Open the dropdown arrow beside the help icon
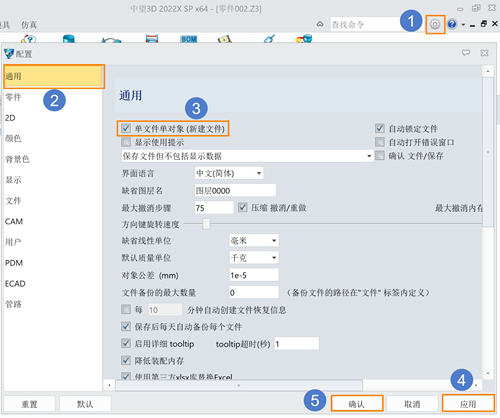The width and height of the screenshot is (500, 418). pos(463,25)
